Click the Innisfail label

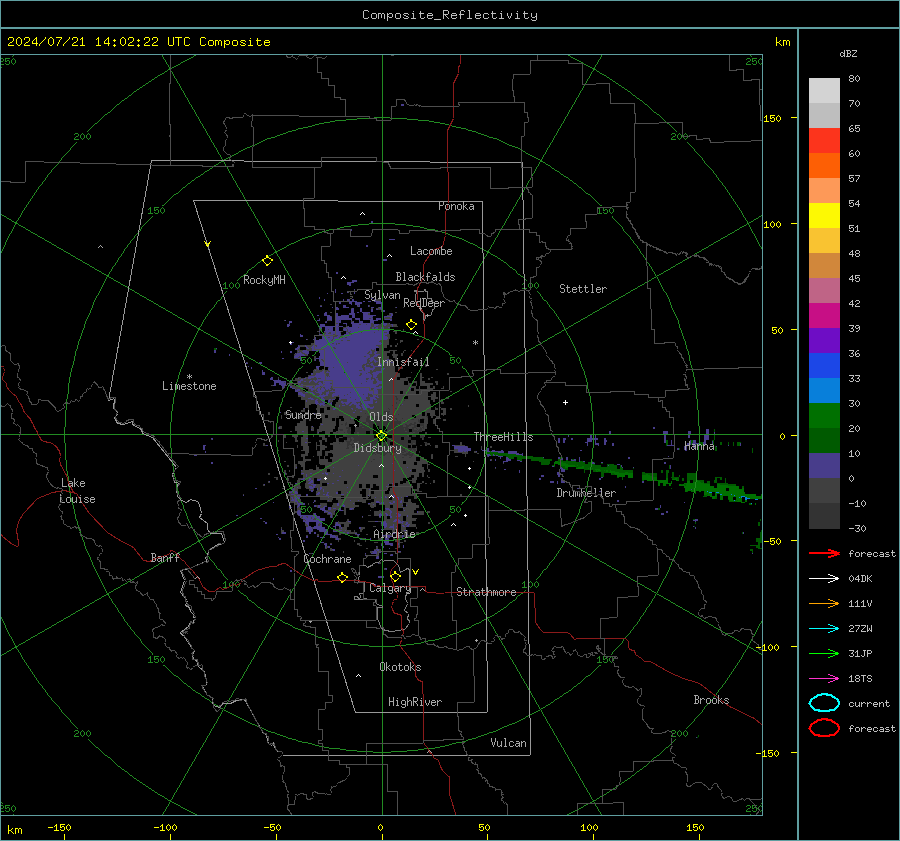[403, 362]
